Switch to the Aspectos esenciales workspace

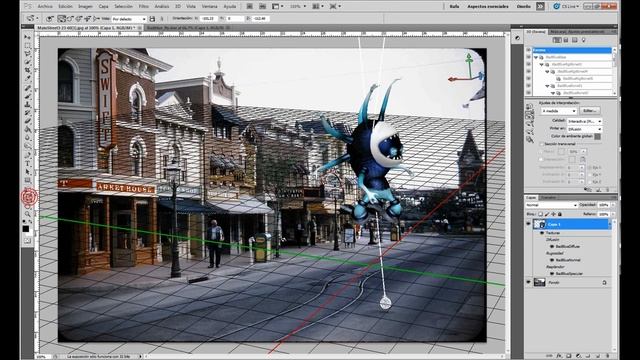coord(488,7)
